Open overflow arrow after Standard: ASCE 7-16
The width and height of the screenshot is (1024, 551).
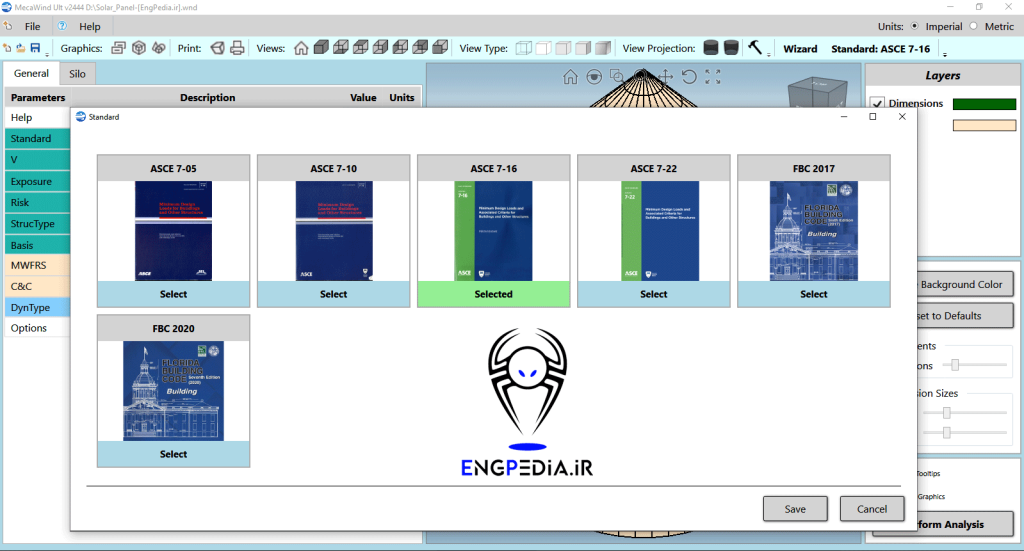945,53
